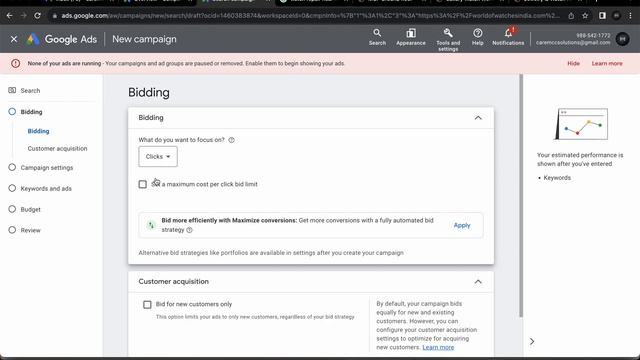Click the account email careerccsolutions@gmail.com
The image size is (640, 360).
coord(573,42)
